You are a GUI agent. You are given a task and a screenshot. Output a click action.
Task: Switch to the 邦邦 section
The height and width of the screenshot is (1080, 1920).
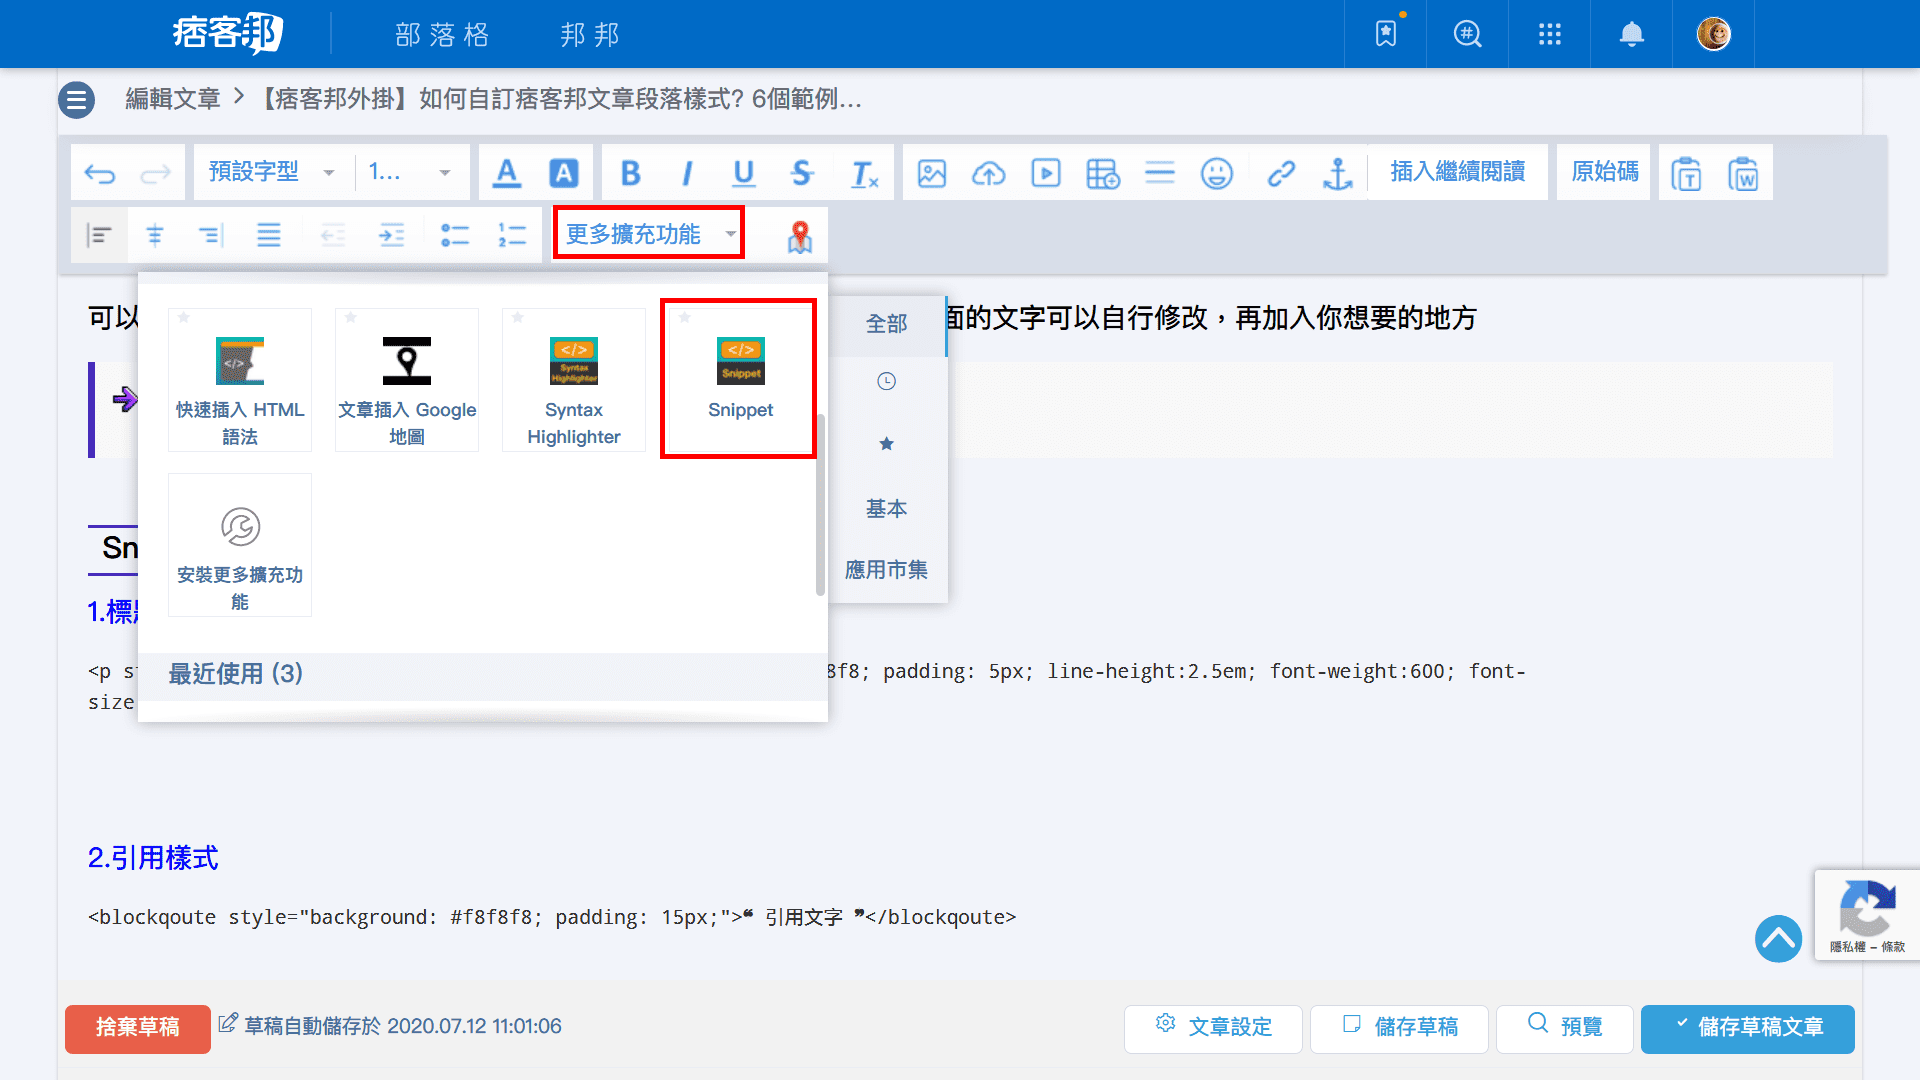click(589, 34)
